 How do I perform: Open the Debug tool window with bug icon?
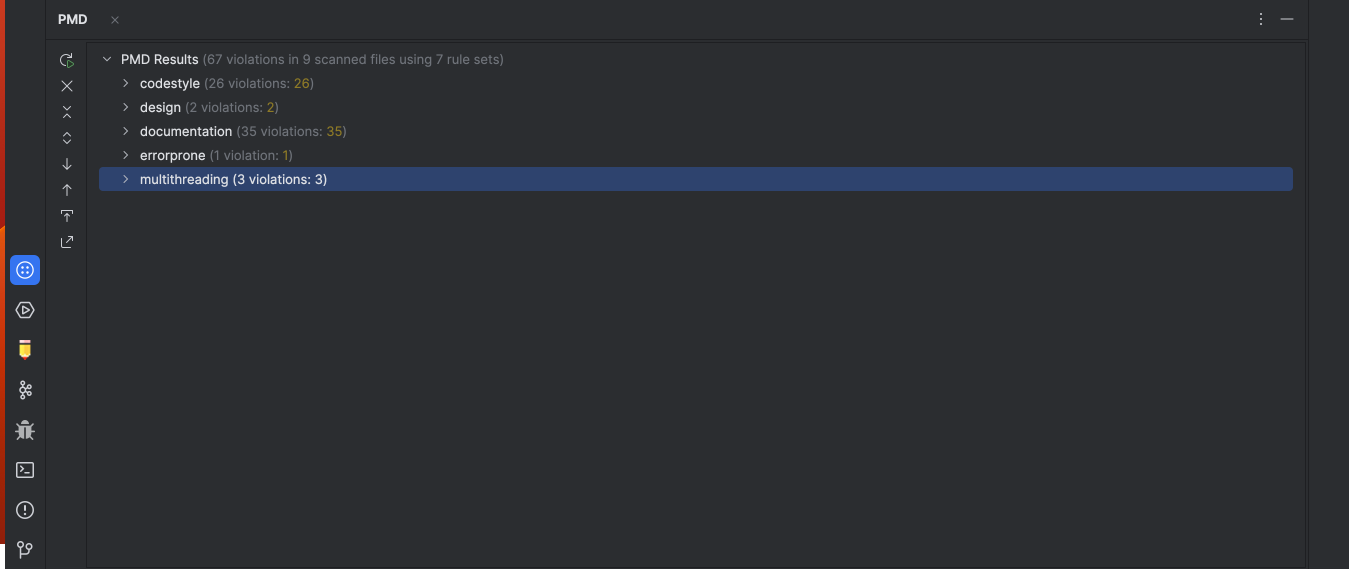pos(25,430)
